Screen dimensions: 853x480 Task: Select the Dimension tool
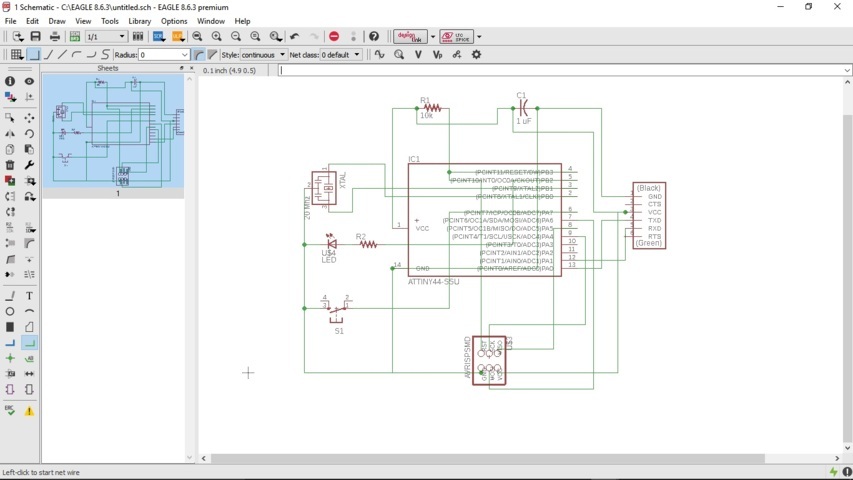[x=29, y=374]
